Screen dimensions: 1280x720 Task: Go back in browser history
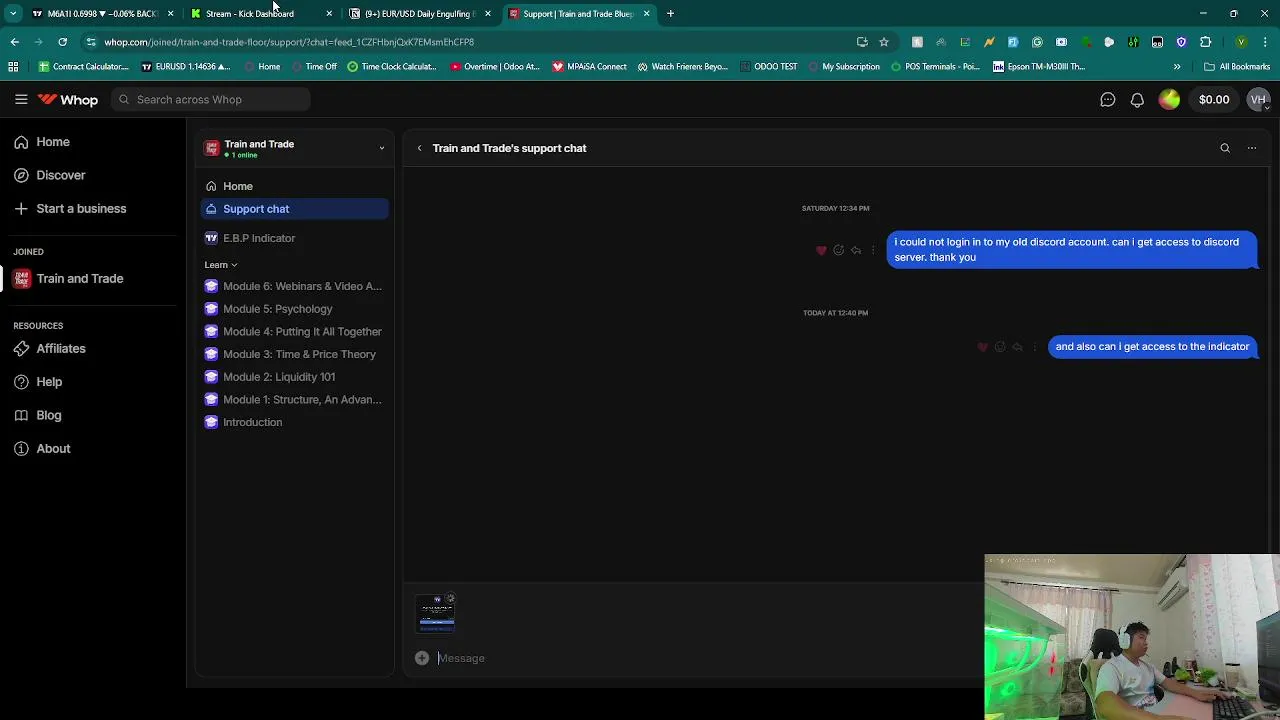pyautogui.click(x=14, y=42)
